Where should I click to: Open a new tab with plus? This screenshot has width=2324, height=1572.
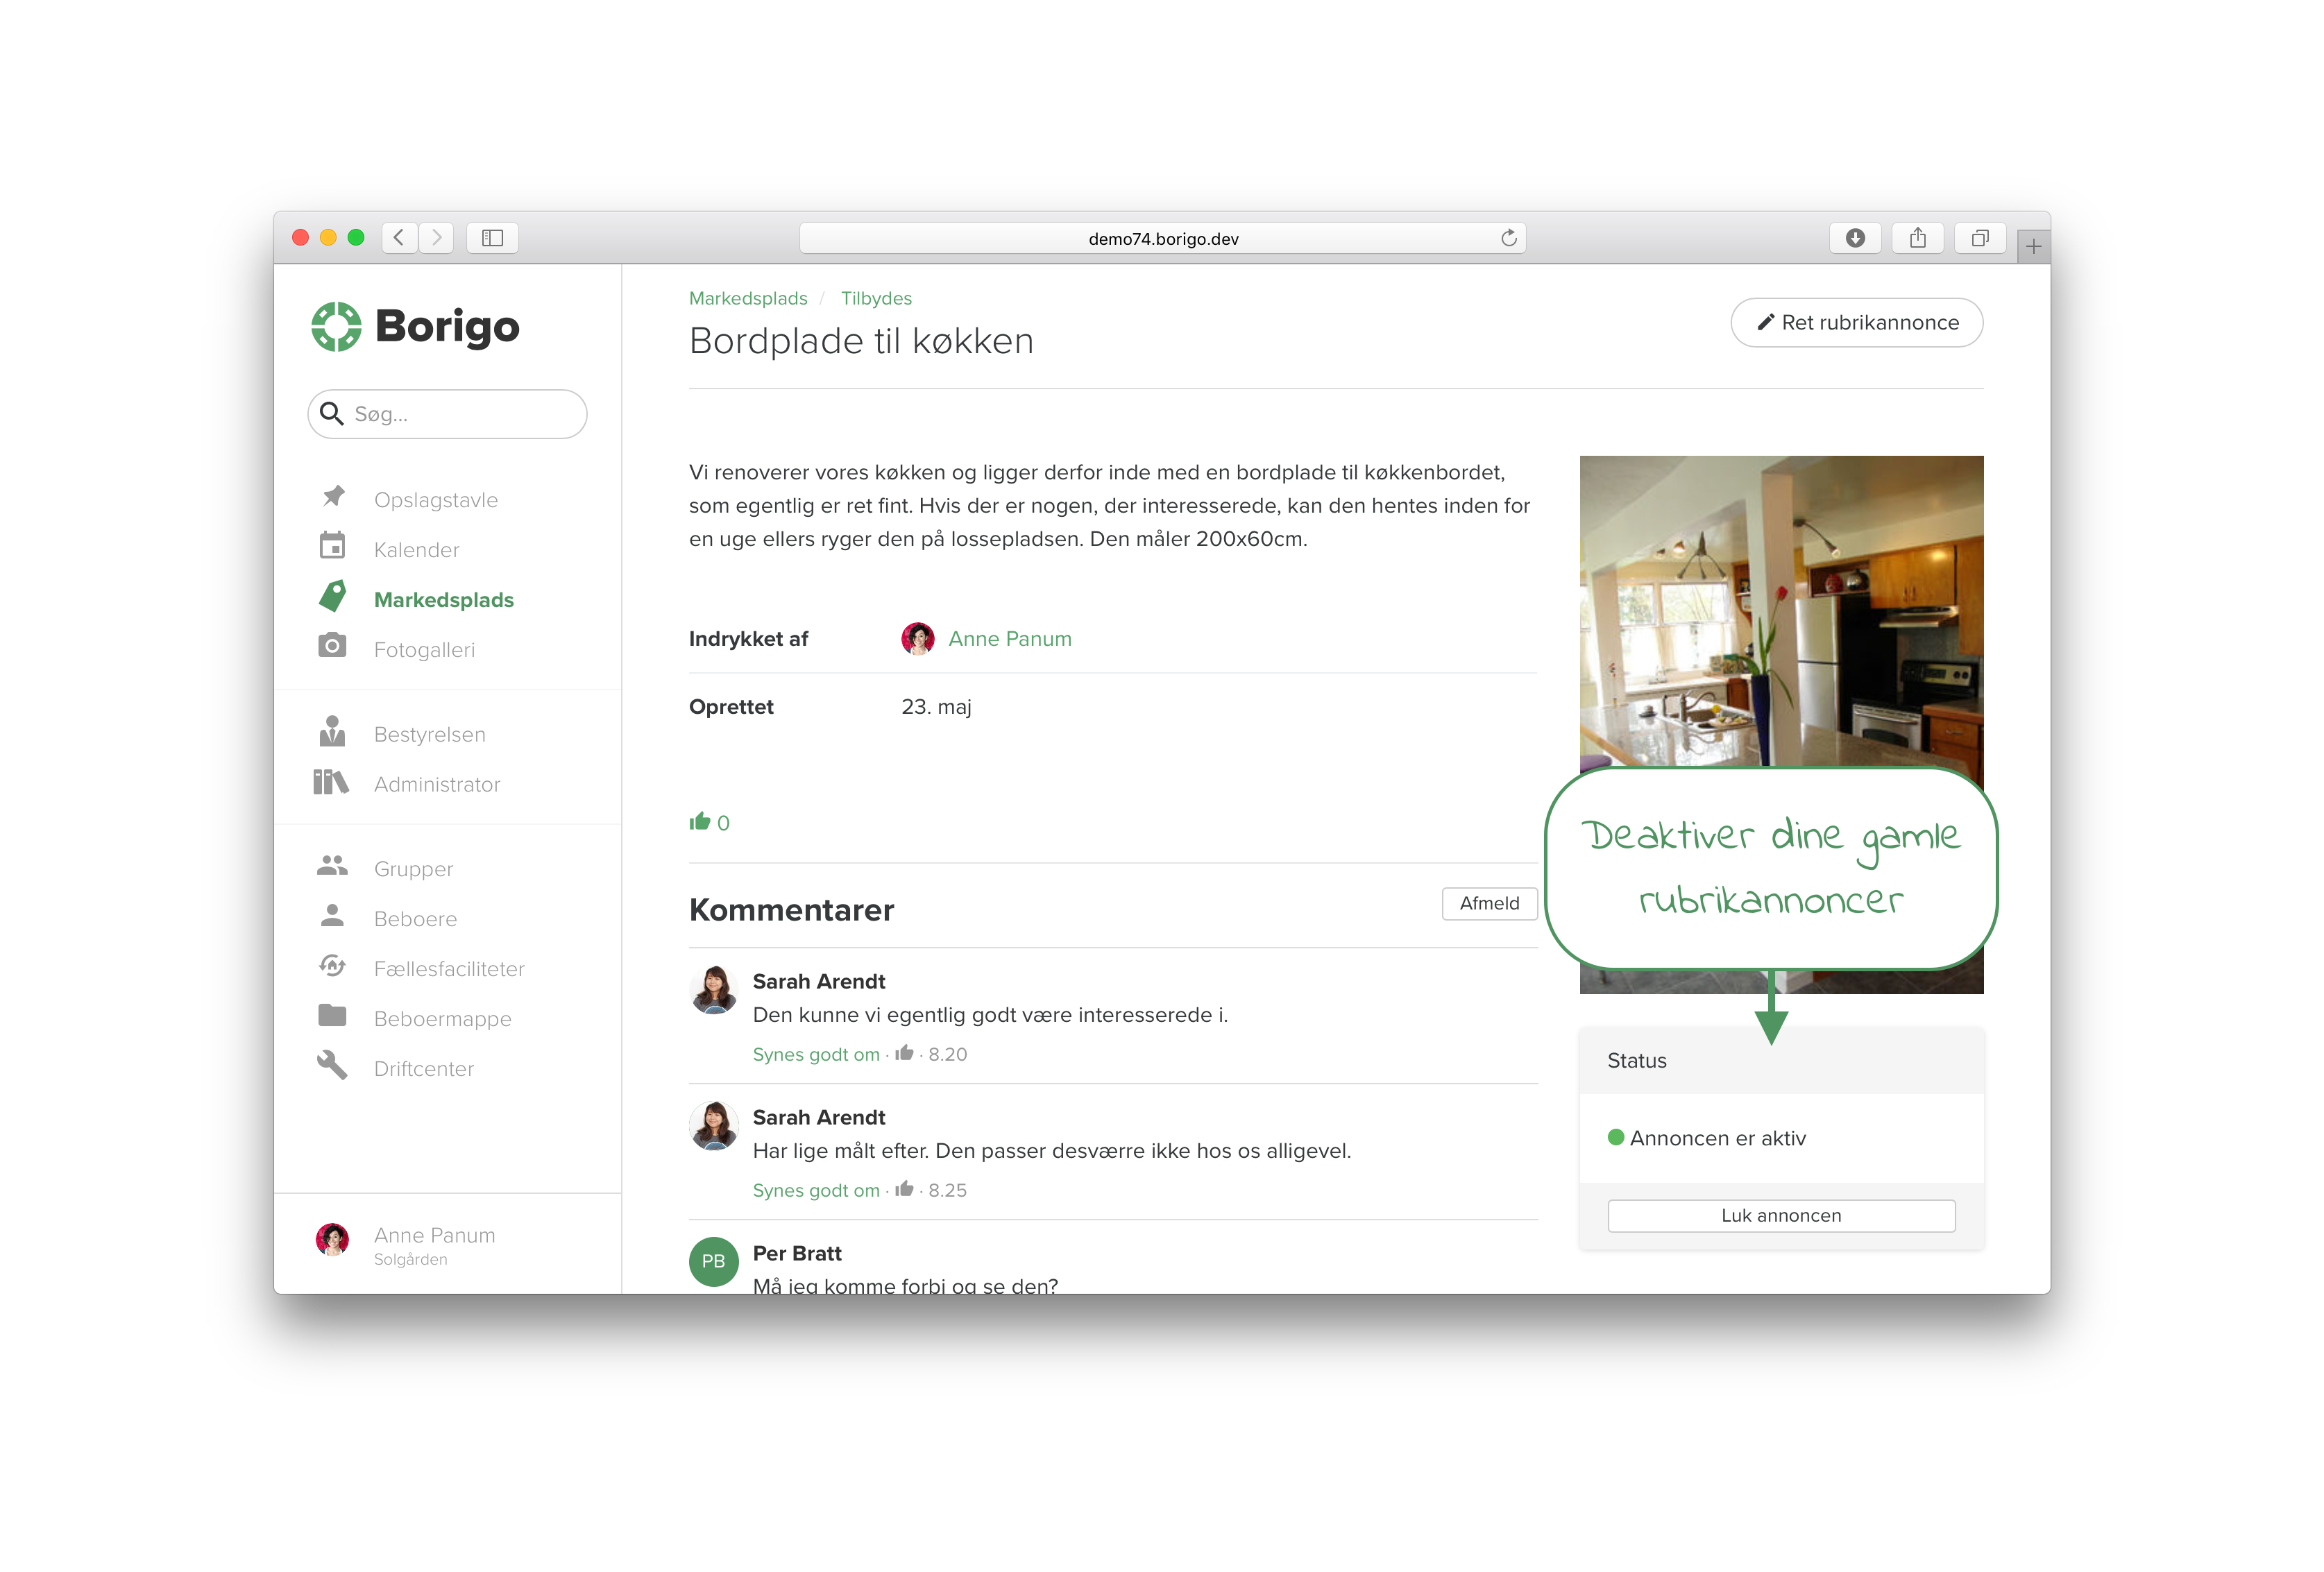(x=2034, y=247)
